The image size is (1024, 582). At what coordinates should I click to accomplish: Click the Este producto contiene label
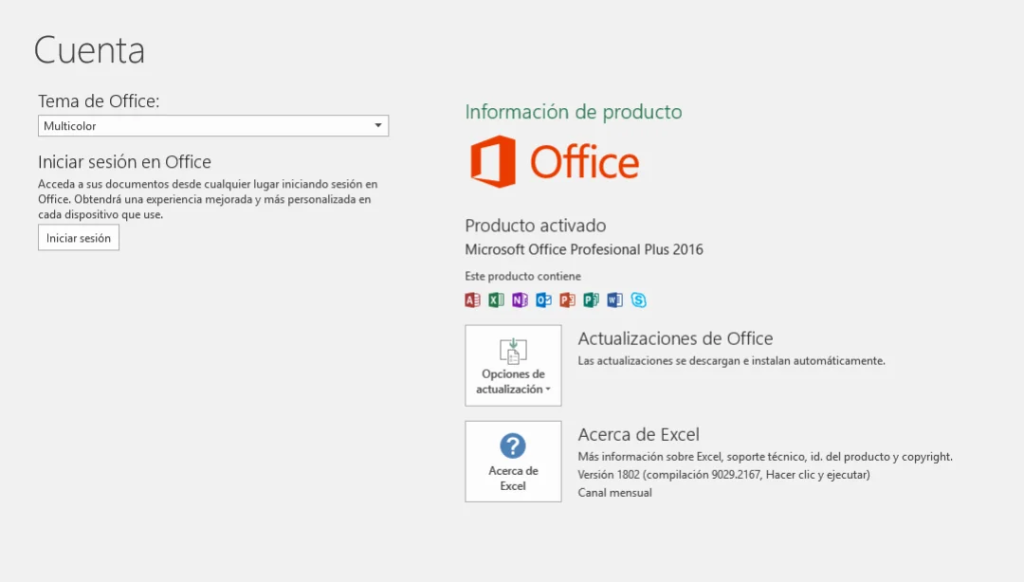pyautogui.click(x=522, y=276)
